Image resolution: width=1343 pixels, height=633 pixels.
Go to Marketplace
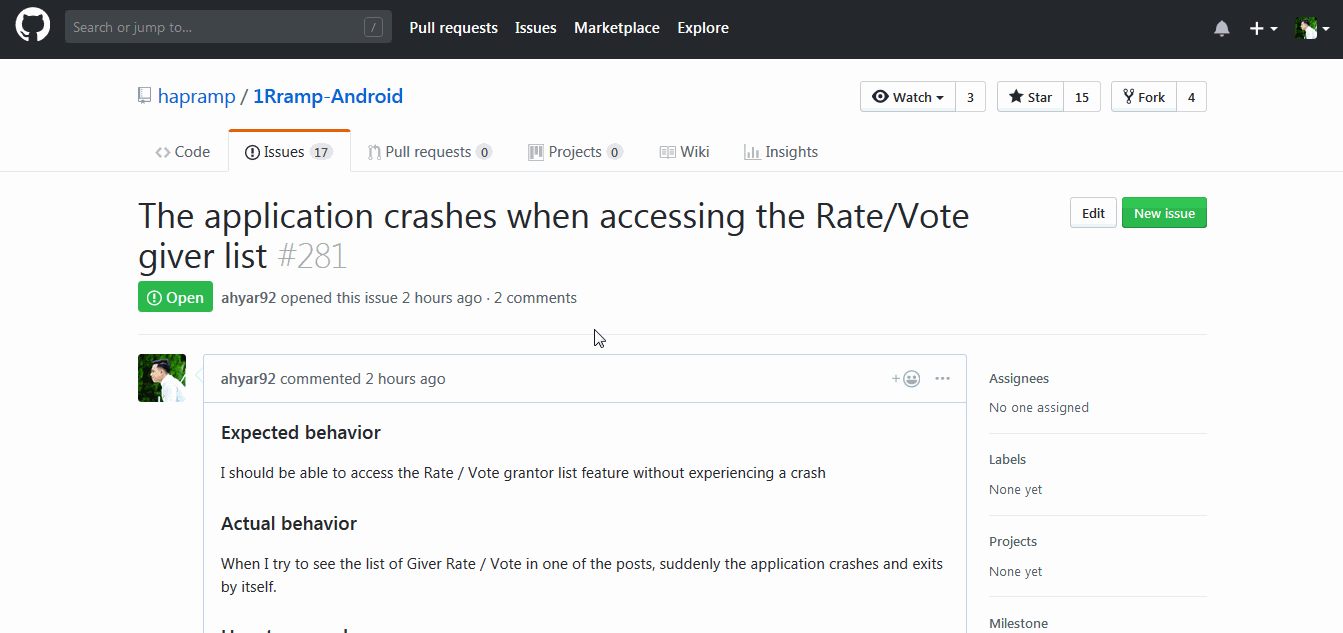pos(617,28)
